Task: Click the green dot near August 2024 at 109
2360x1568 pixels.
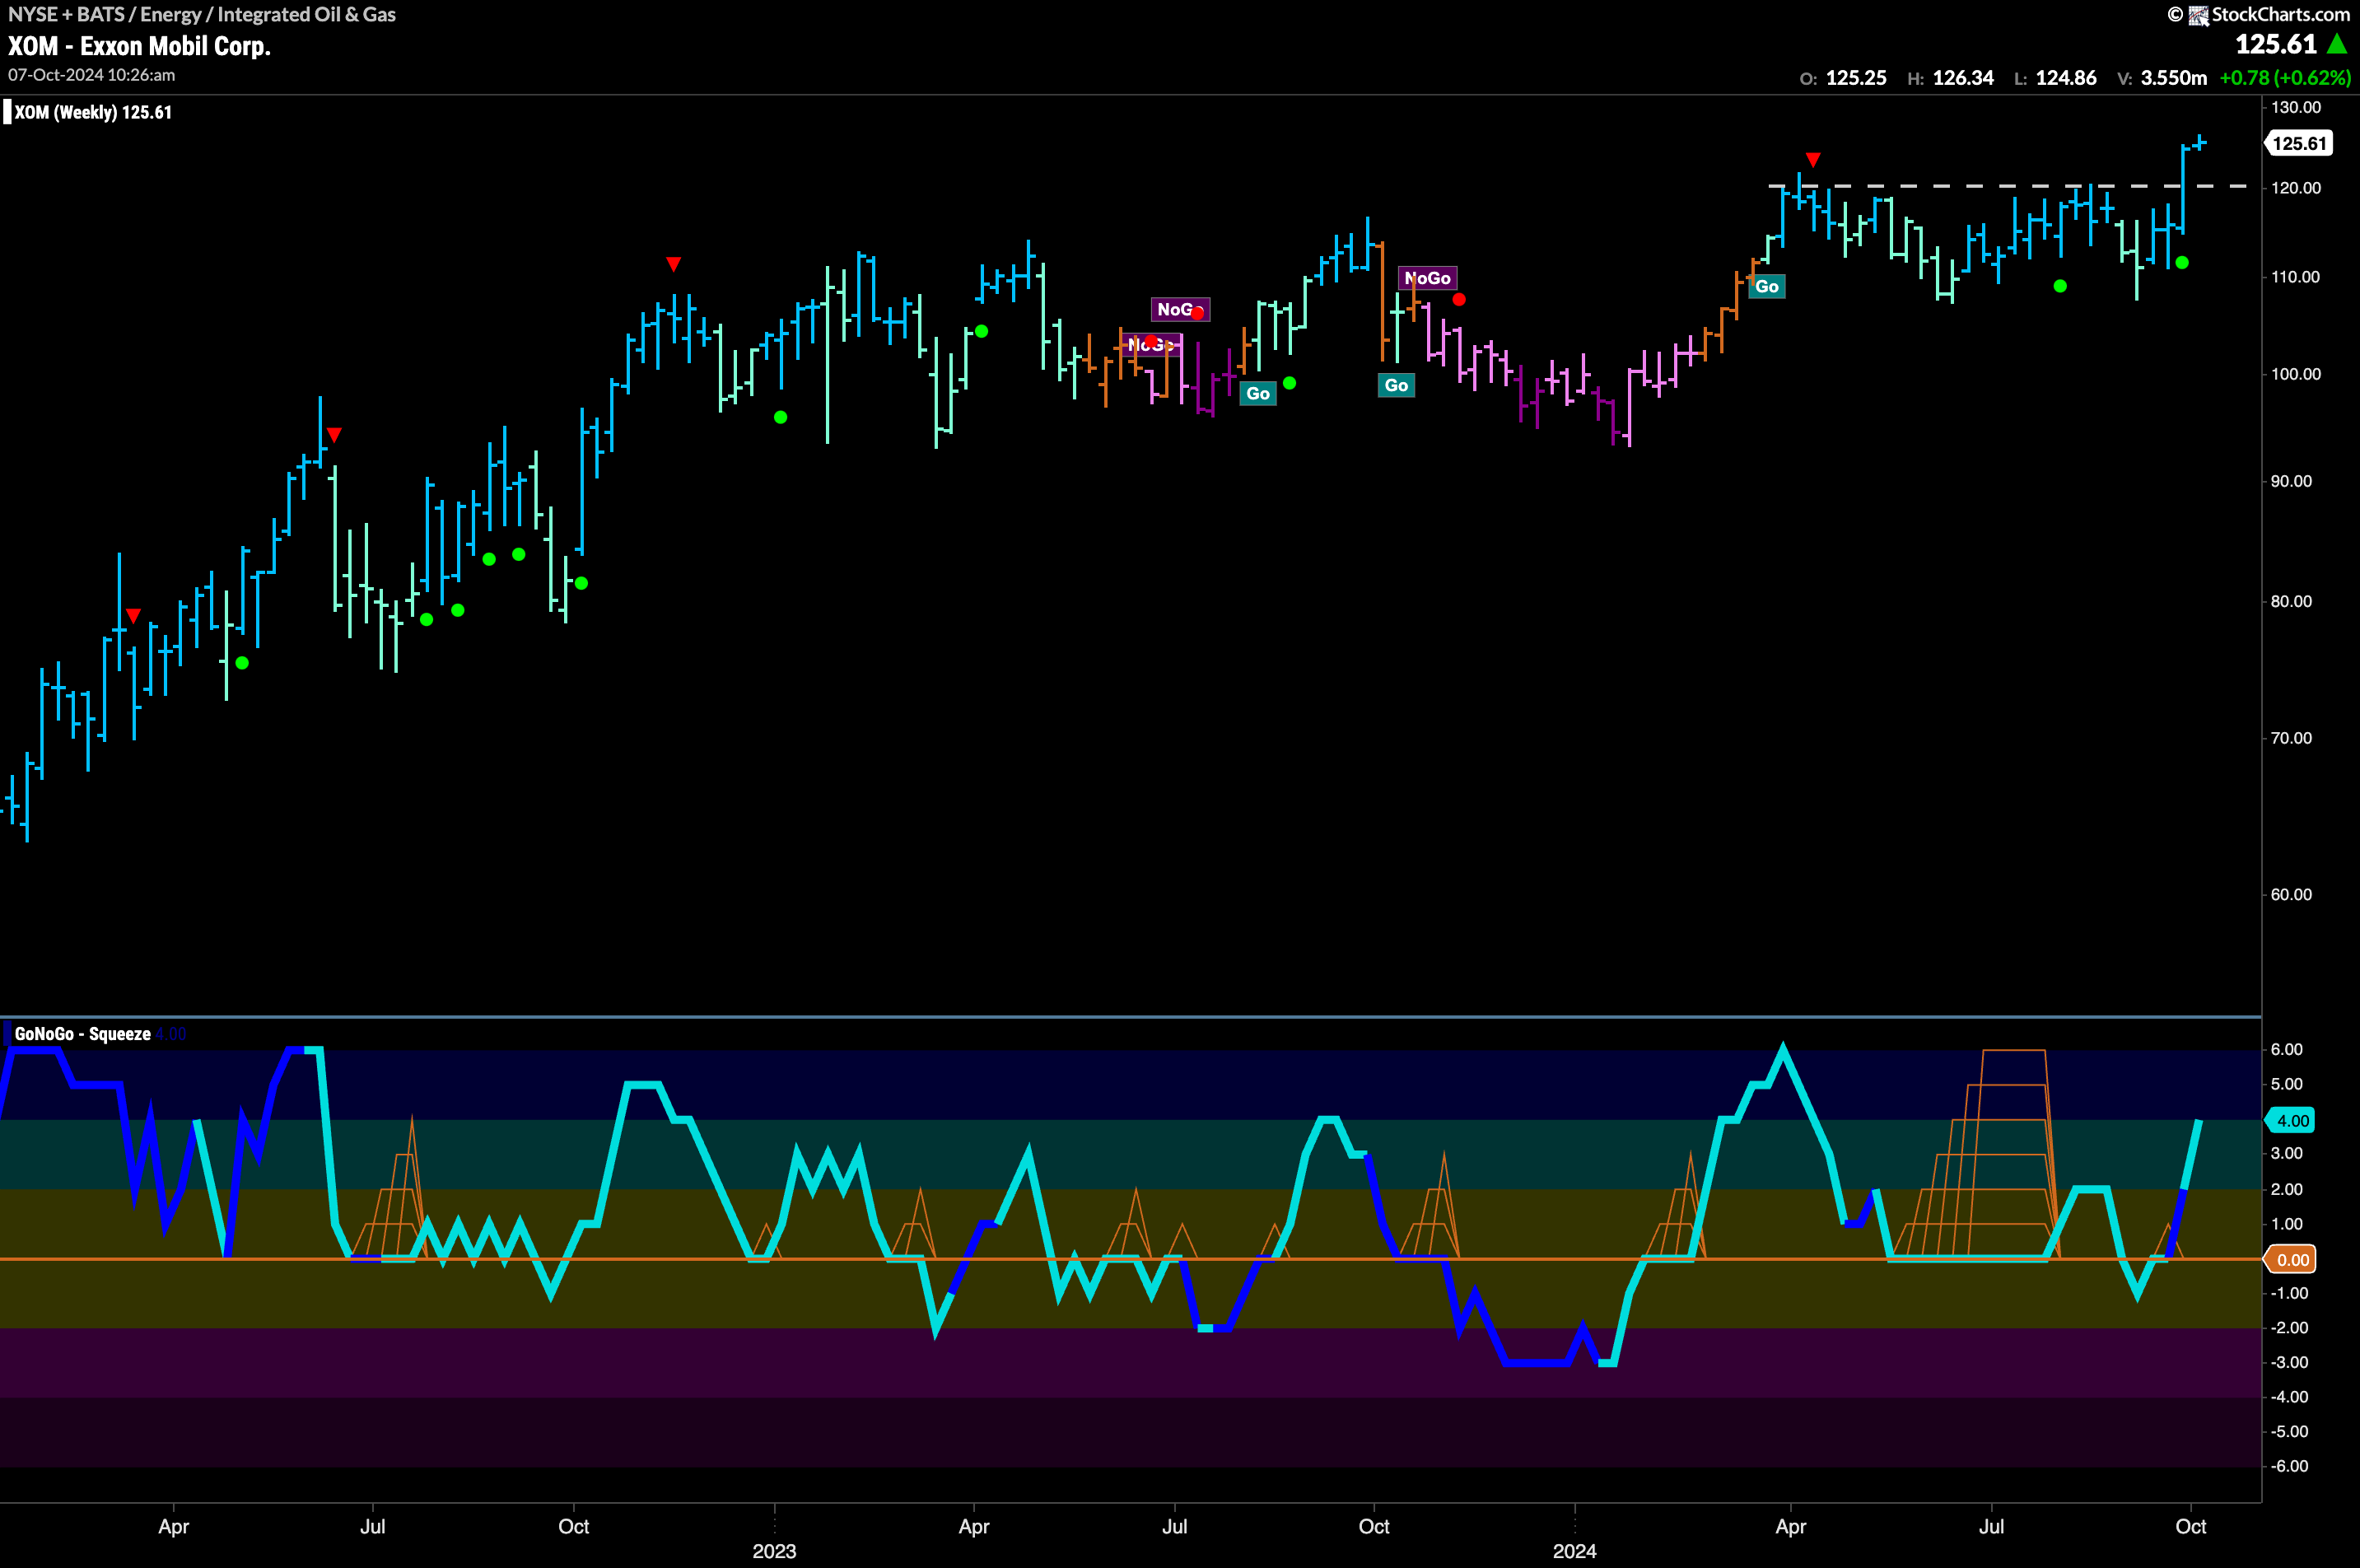Action: click(x=2060, y=286)
